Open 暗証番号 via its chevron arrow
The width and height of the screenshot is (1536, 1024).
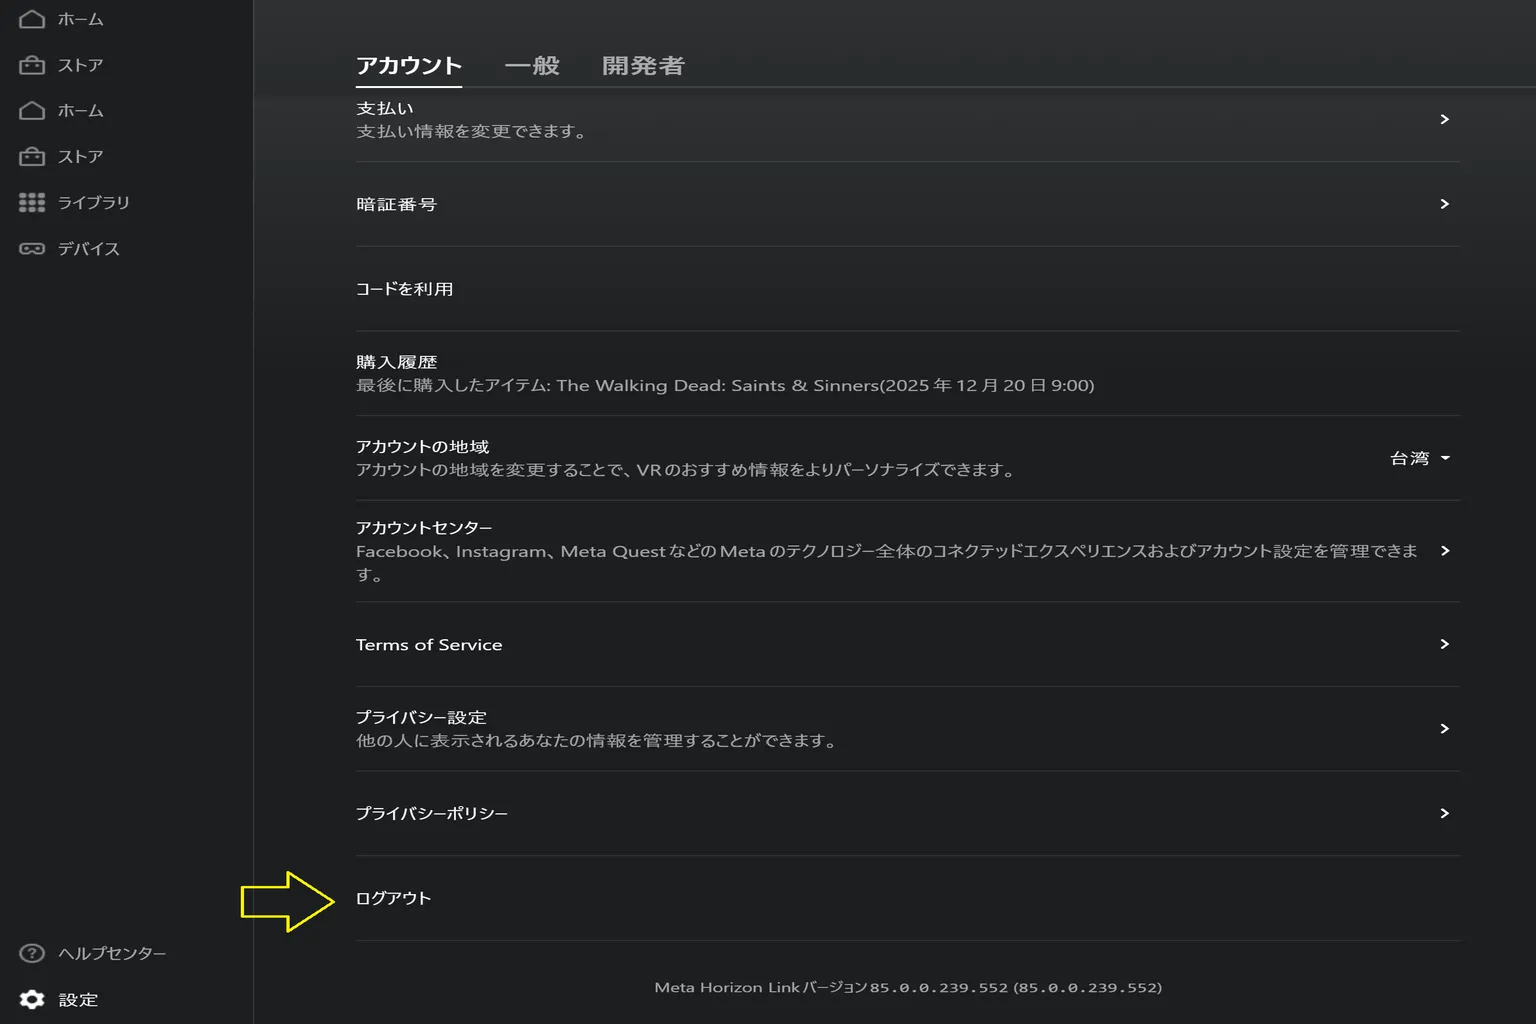[x=1444, y=204]
